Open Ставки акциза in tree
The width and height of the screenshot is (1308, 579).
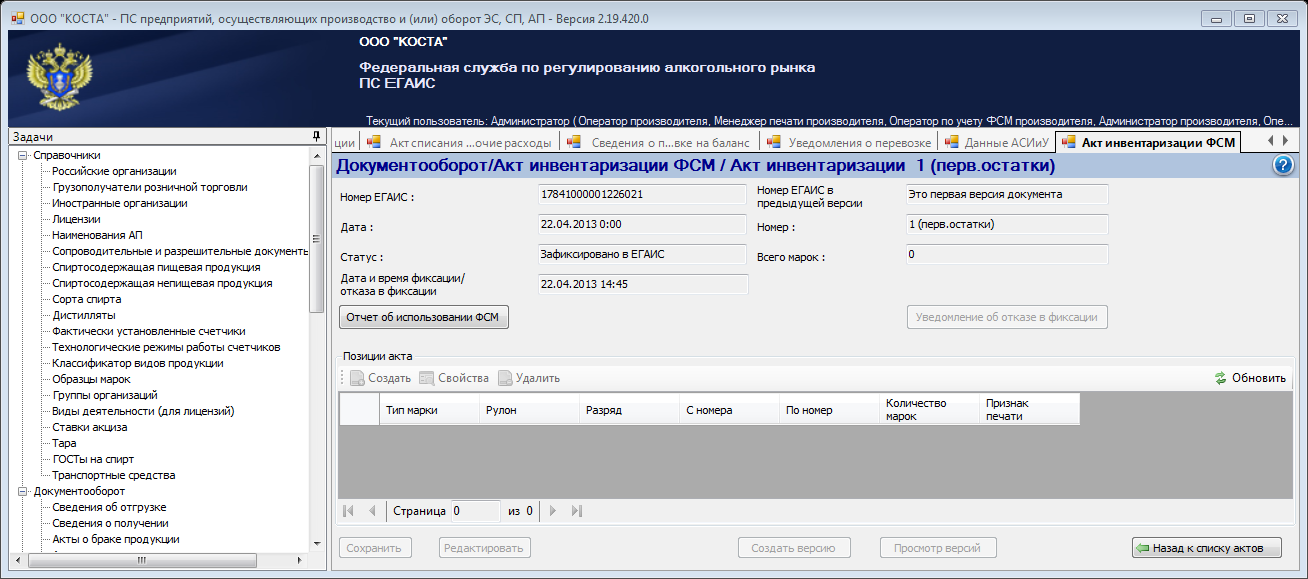pos(90,427)
